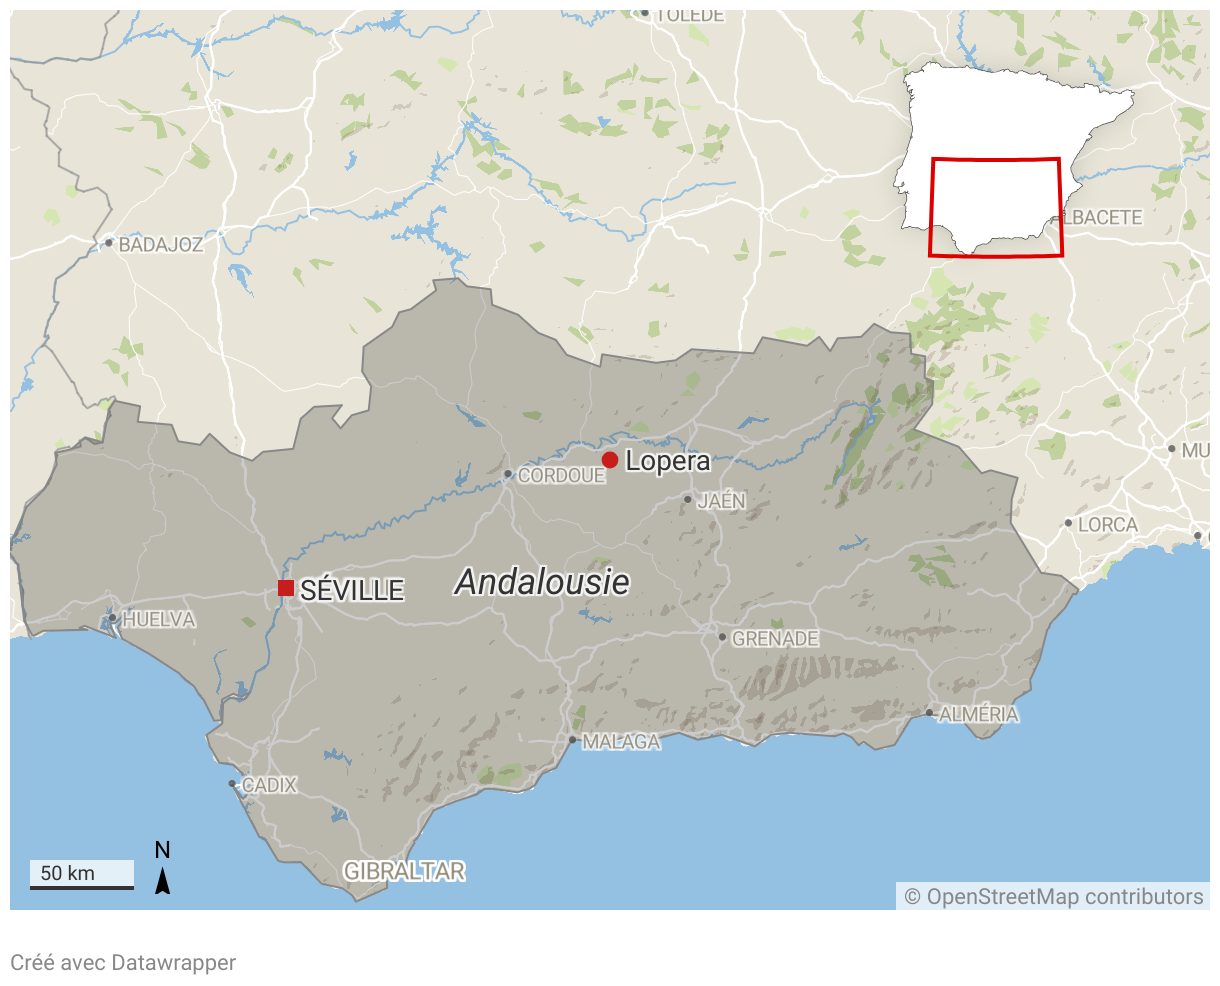Click the Malaga city dot marker
Viewport: 1220px width, 986px height.
tap(572, 741)
